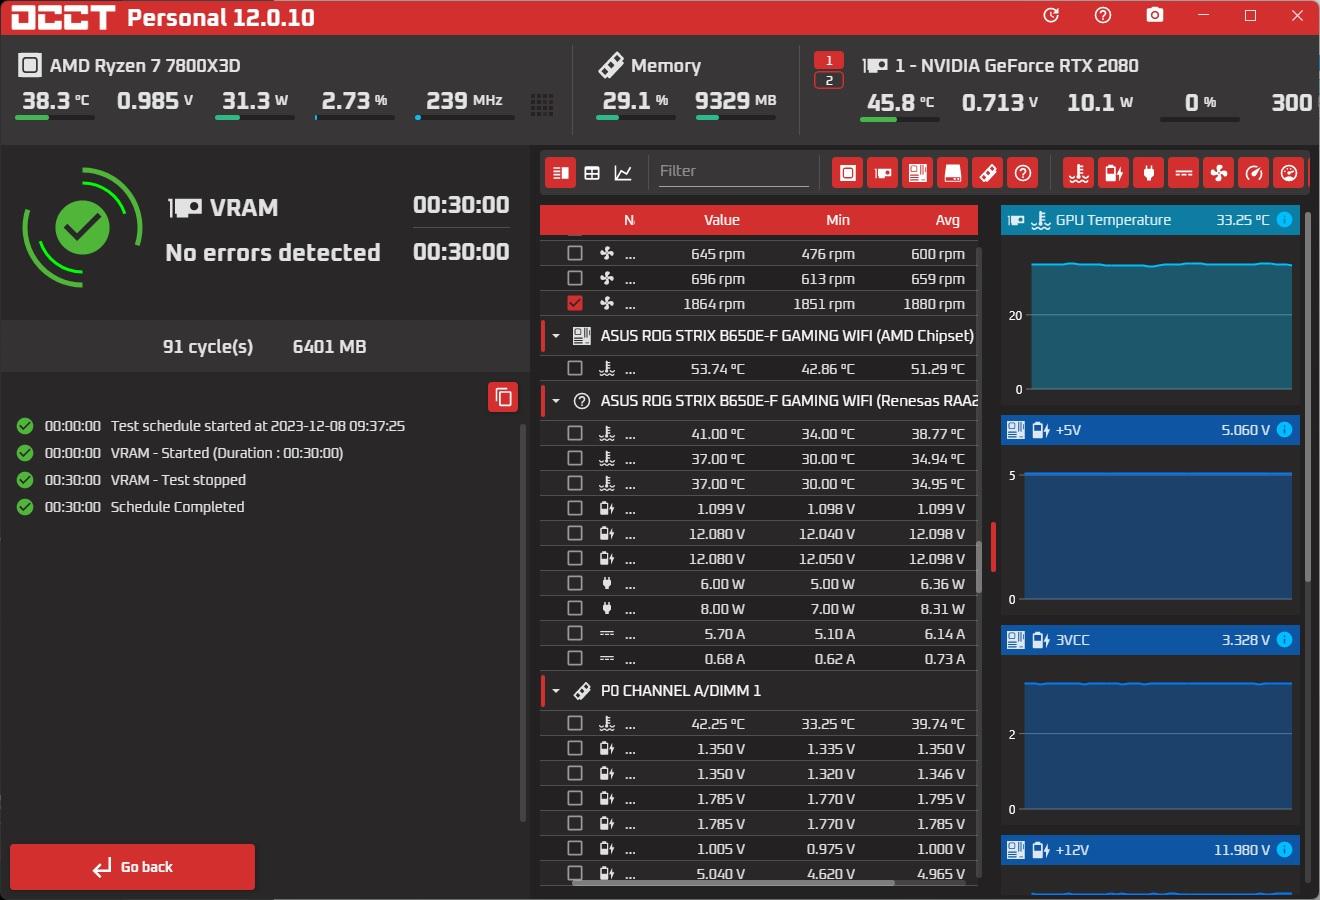Click the sensor table vertical scrollbar

point(979,568)
